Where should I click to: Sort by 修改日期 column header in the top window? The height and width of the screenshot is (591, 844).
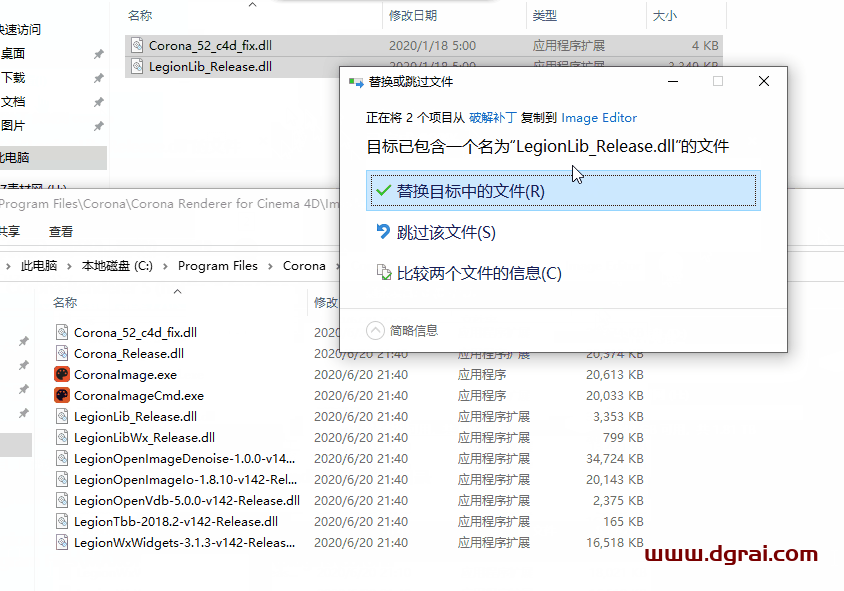413,15
